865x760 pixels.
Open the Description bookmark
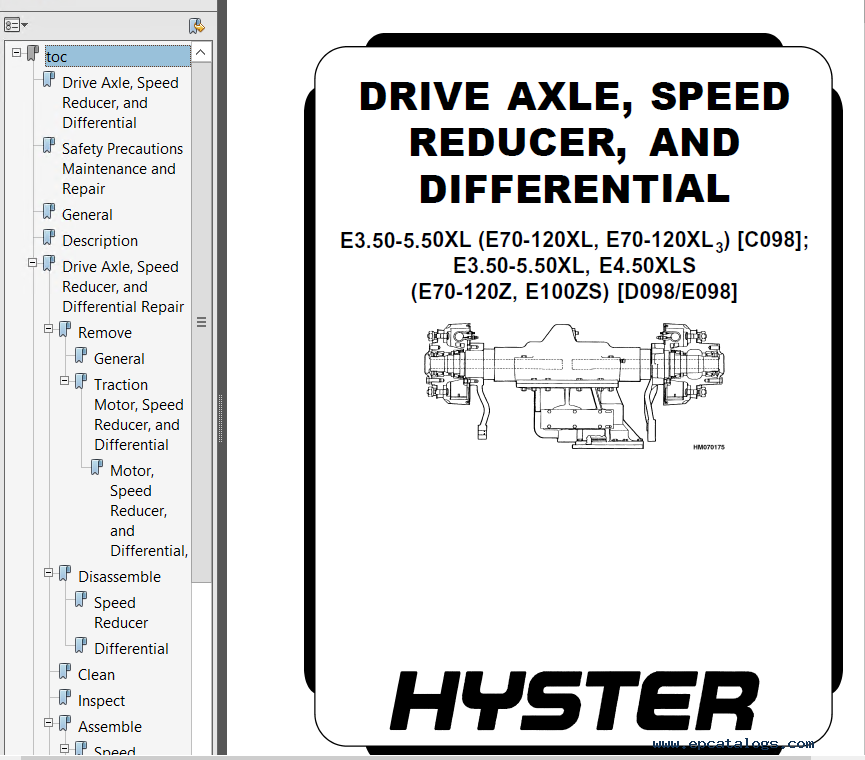[100, 240]
